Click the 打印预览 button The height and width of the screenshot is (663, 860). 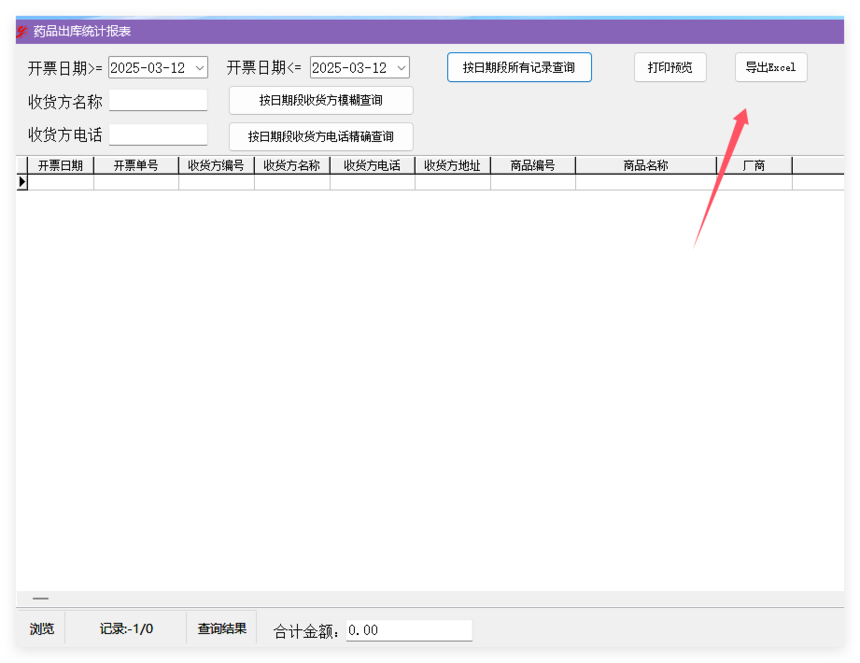point(670,67)
